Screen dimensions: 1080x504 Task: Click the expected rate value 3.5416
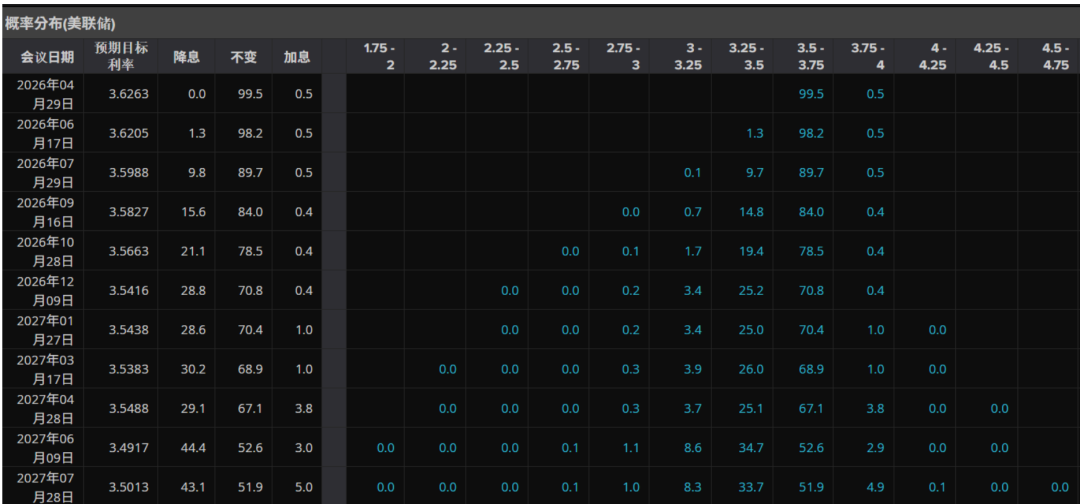tap(127, 291)
